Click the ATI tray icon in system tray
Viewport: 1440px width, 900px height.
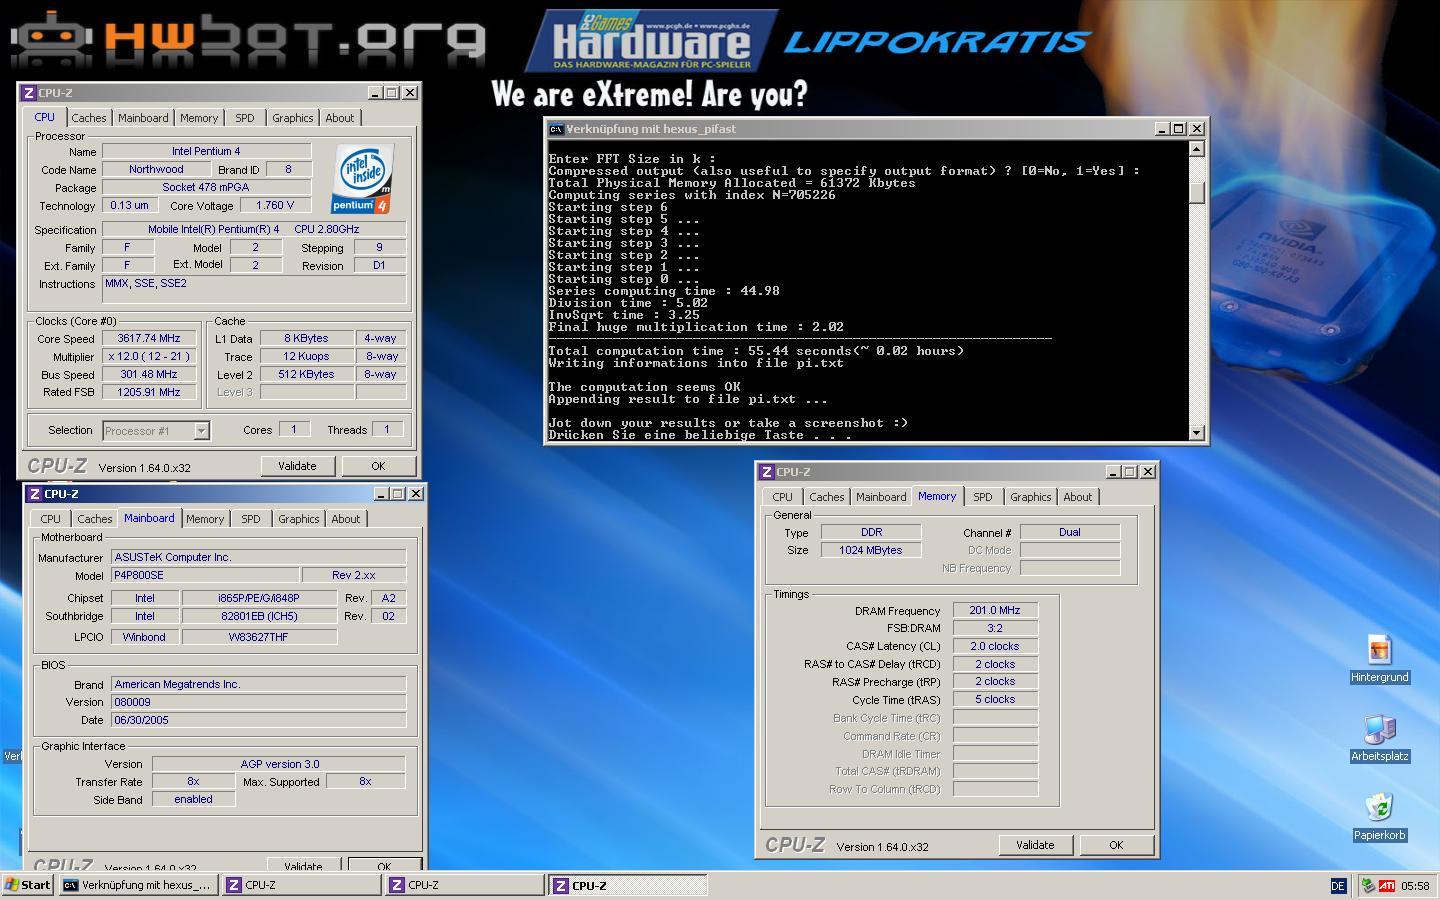[1387, 886]
